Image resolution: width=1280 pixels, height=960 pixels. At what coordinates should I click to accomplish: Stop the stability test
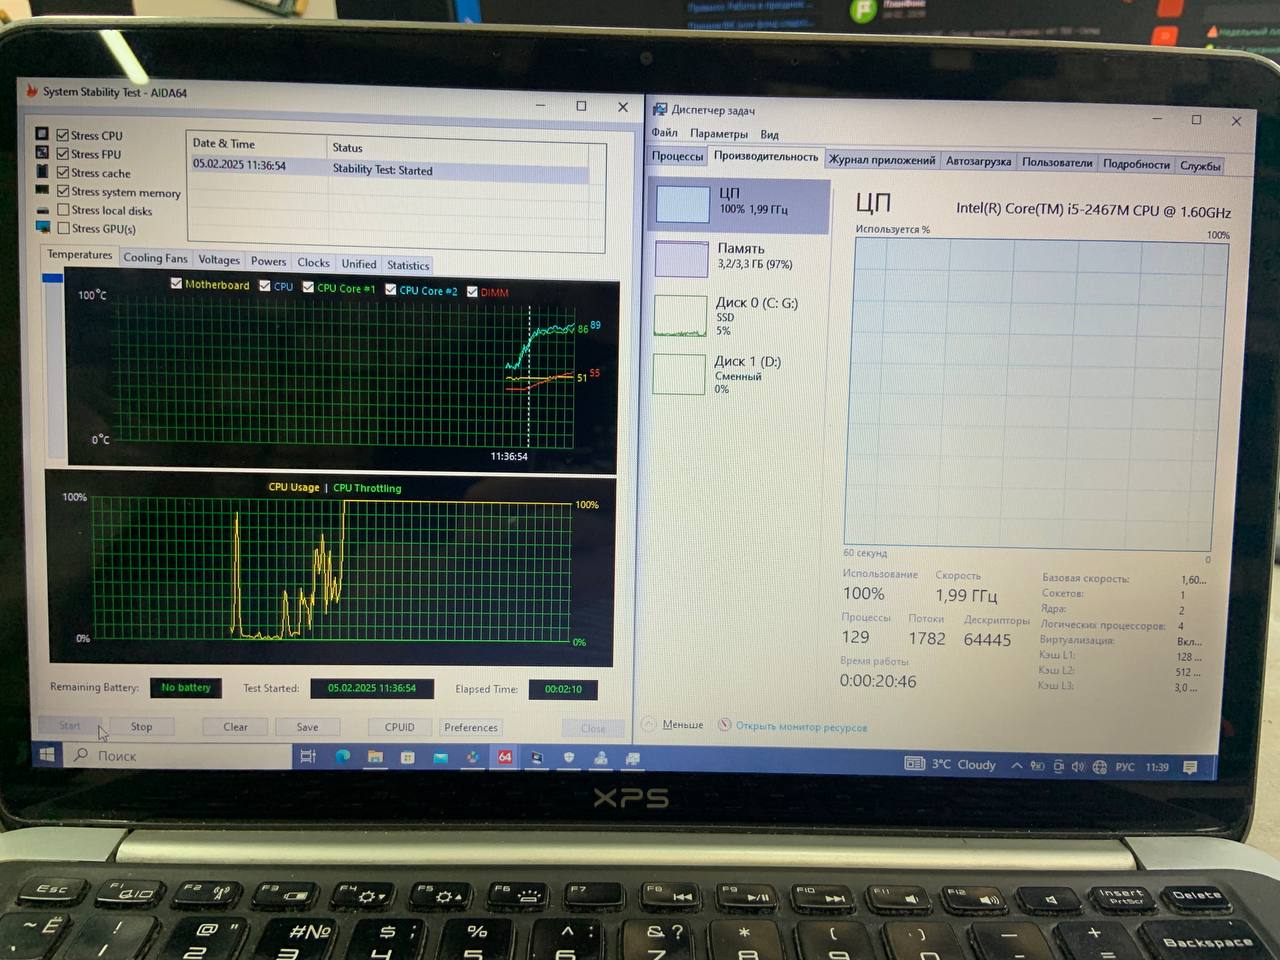pos(142,726)
